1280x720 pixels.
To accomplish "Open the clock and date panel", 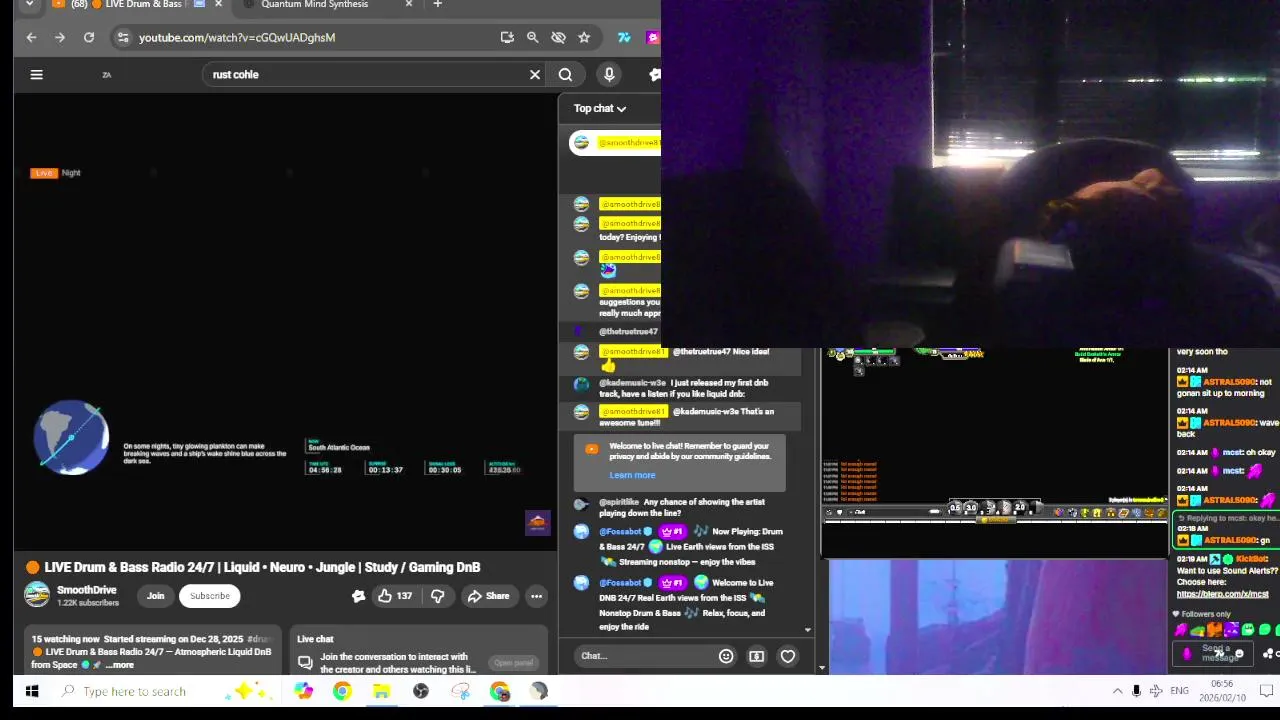I will click(1222, 691).
